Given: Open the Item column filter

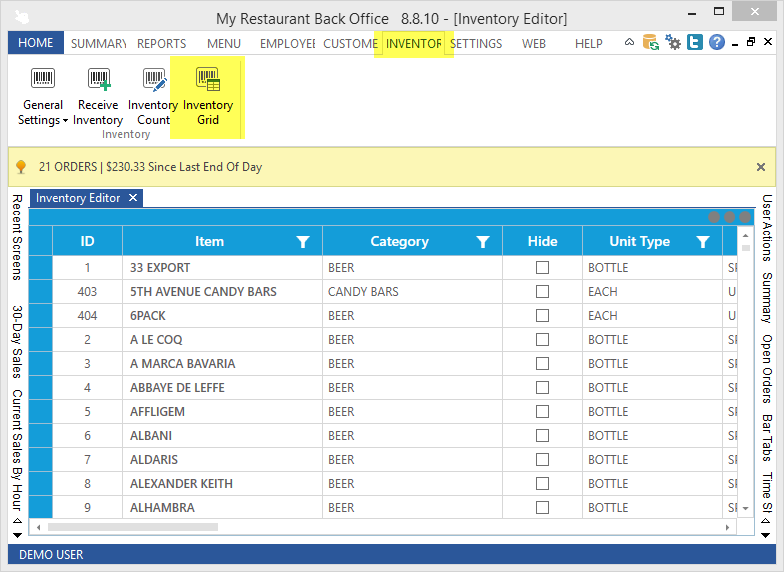Looking at the screenshot, I should click(303, 242).
